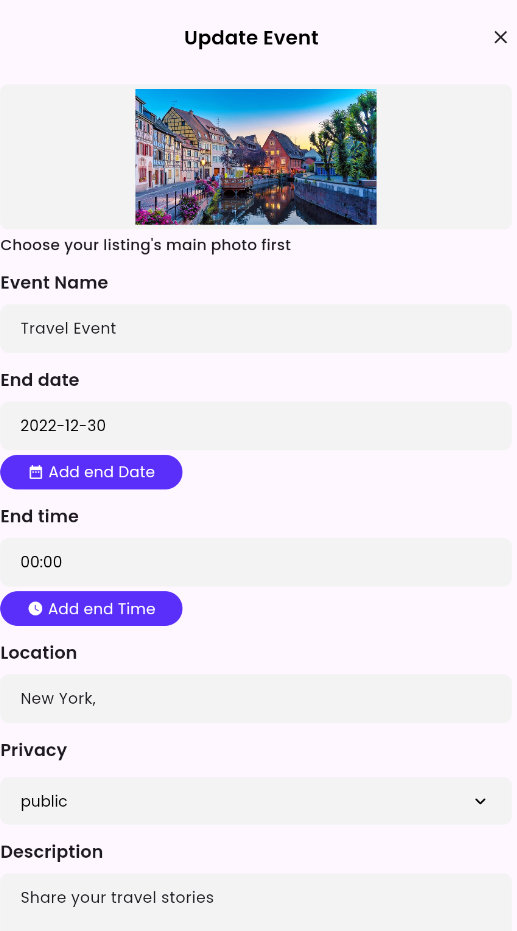
Task: Close the Update Event dialog
Action: (x=500, y=37)
